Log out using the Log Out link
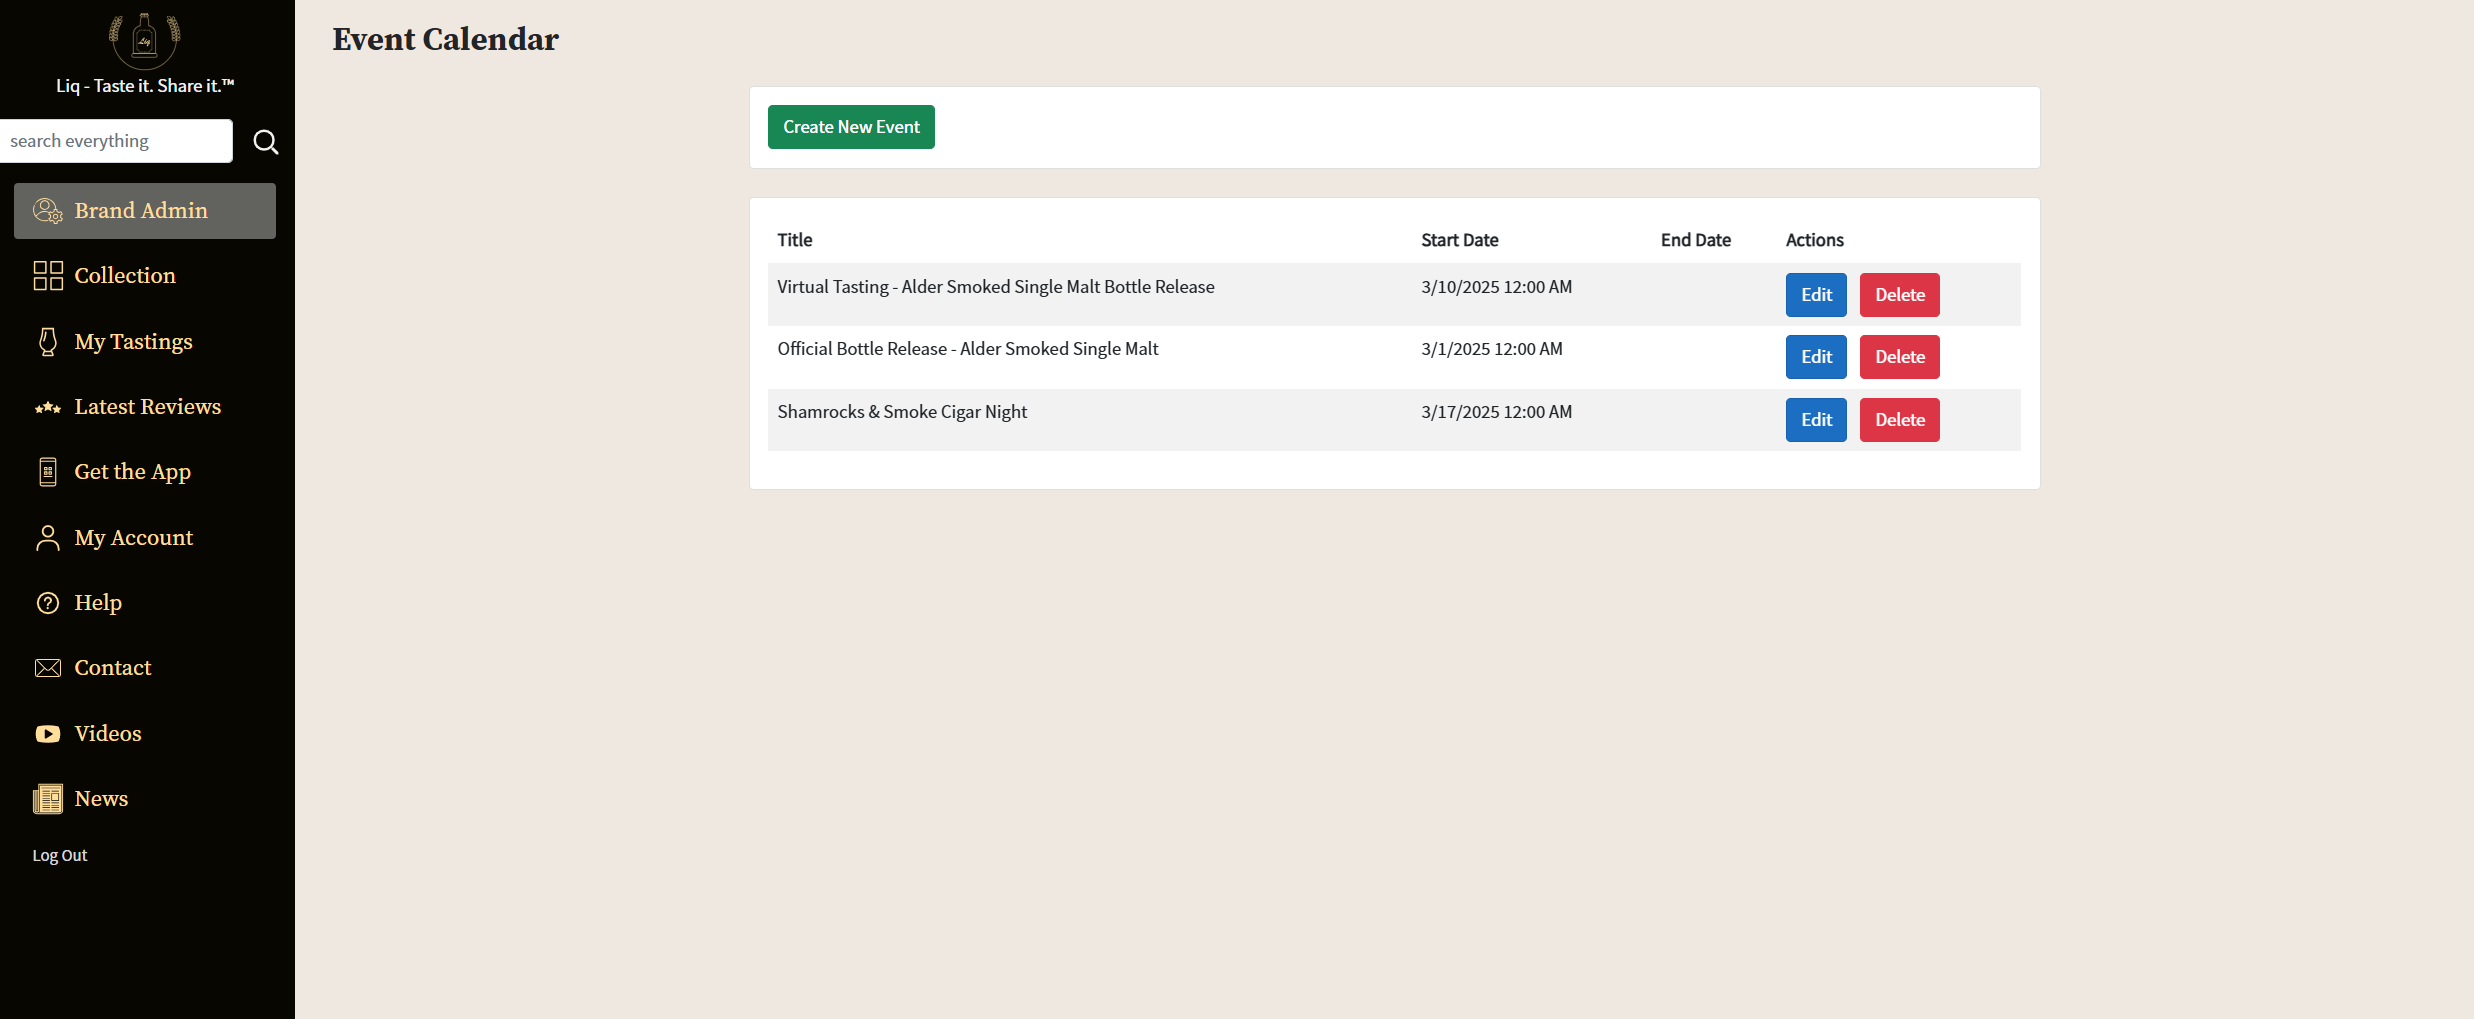This screenshot has width=2474, height=1019. point(60,856)
